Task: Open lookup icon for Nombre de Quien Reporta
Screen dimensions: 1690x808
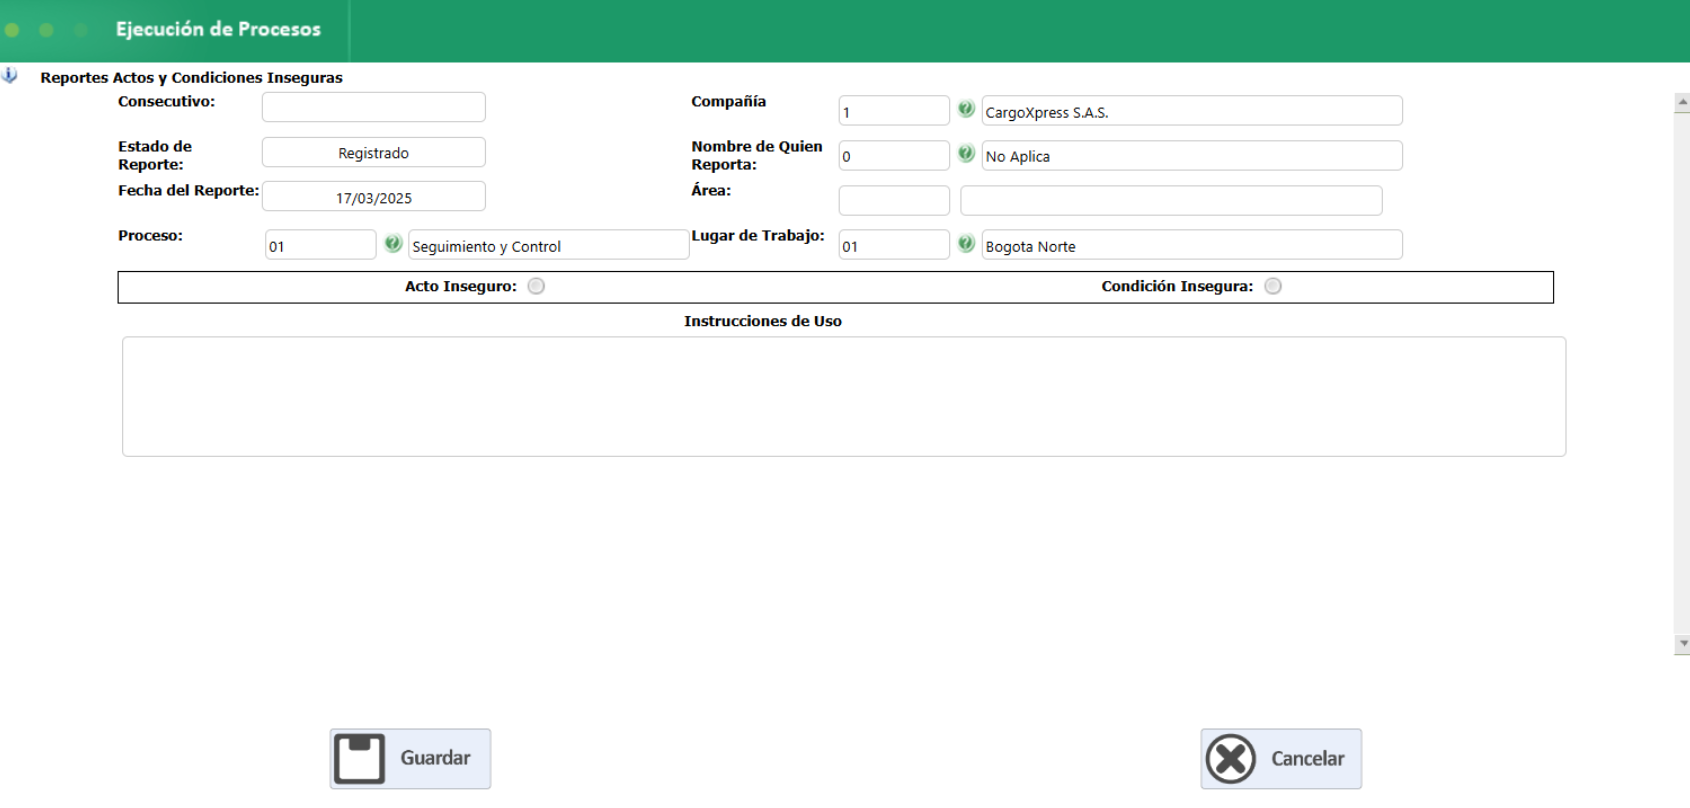Action: (966, 154)
